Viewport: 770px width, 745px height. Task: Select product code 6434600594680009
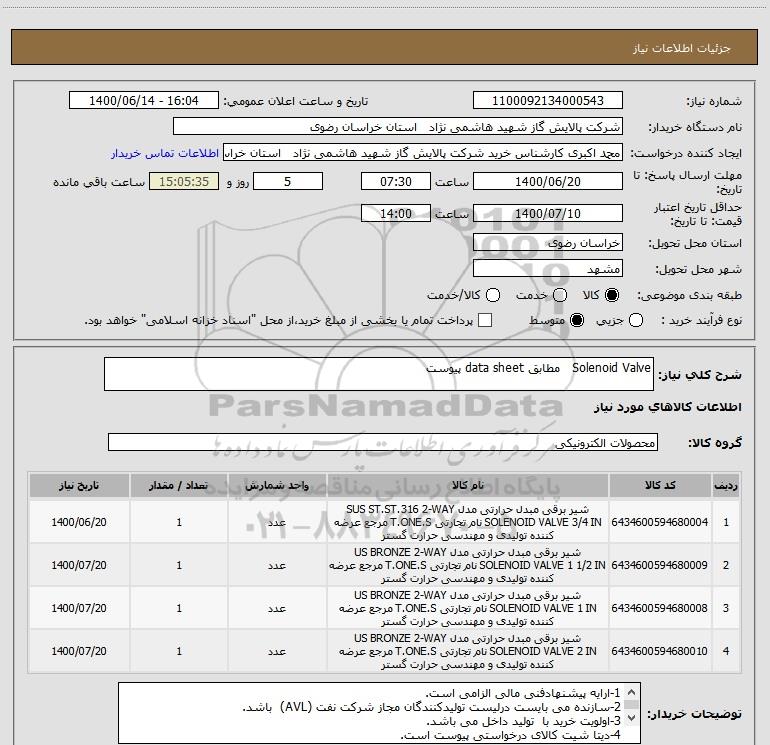click(660, 565)
